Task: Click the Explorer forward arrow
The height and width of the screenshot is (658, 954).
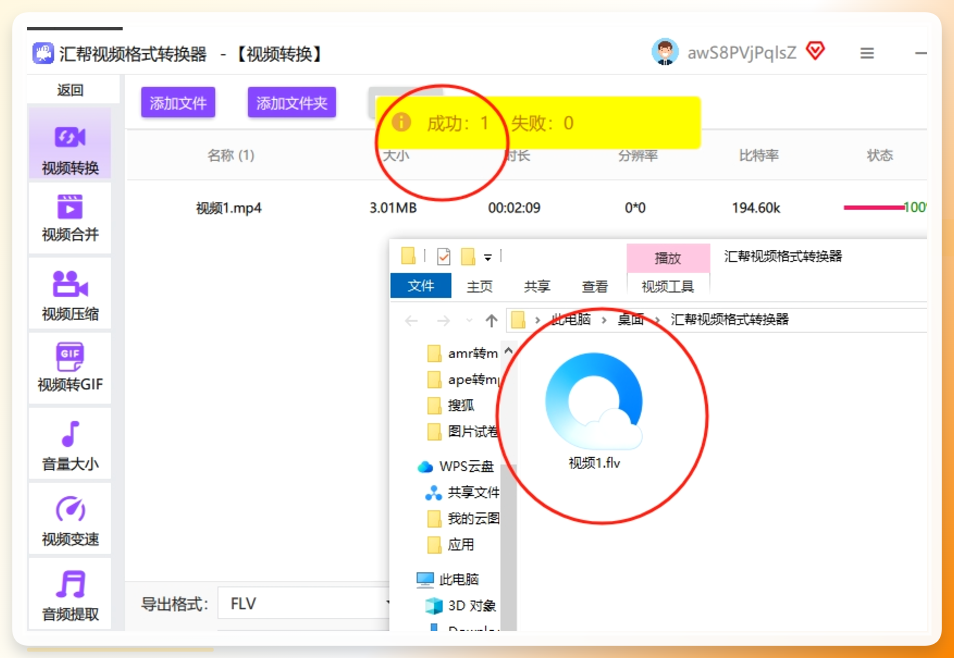Action: click(444, 320)
